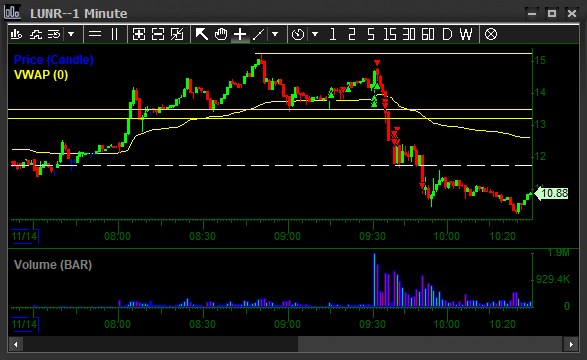
Task: Click the 929.4K volume axis label
Action: (x=553, y=279)
